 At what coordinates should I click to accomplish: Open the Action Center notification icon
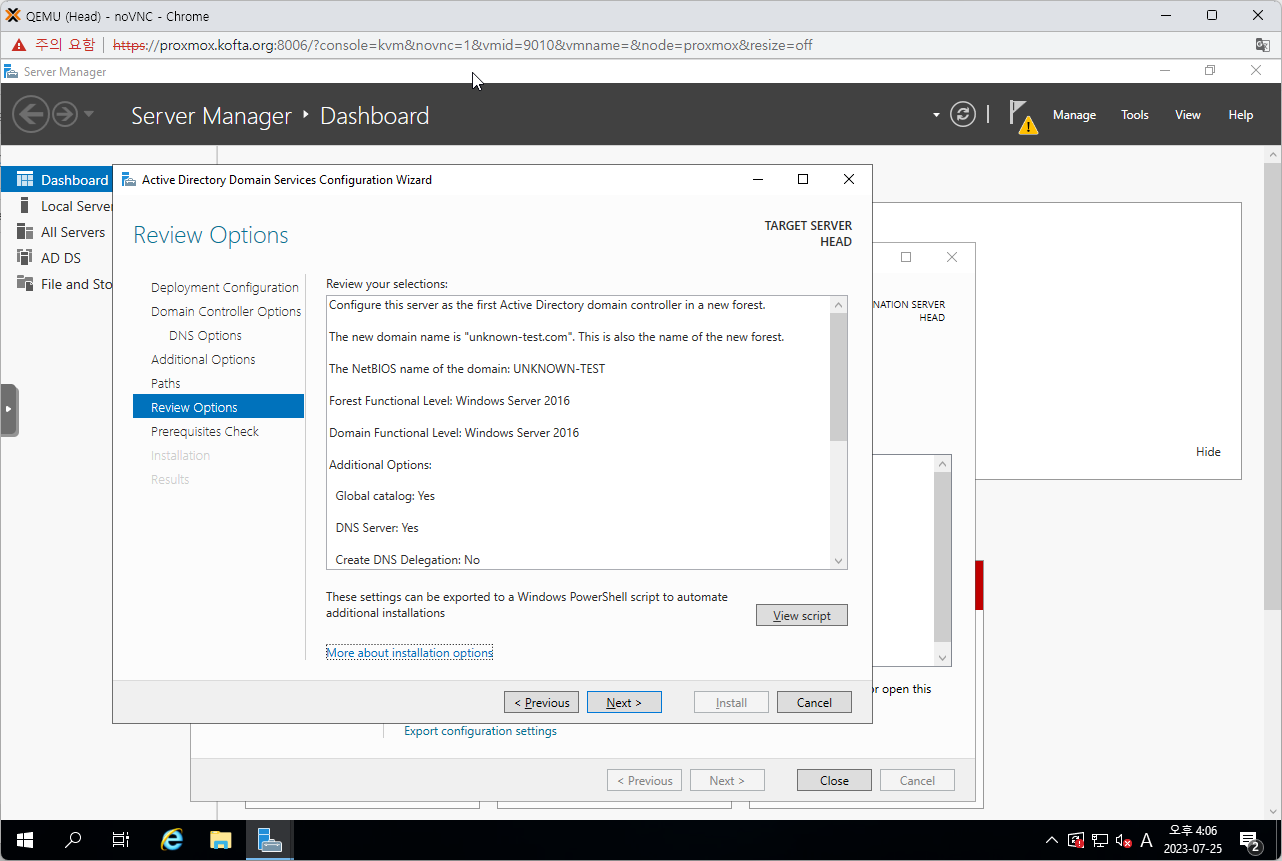[x=1249, y=840]
